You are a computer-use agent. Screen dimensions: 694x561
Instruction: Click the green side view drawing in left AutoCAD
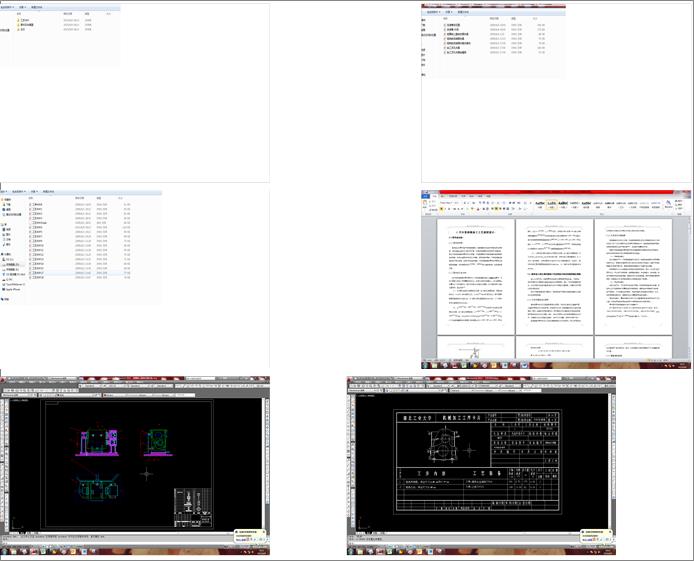(156, 442)
